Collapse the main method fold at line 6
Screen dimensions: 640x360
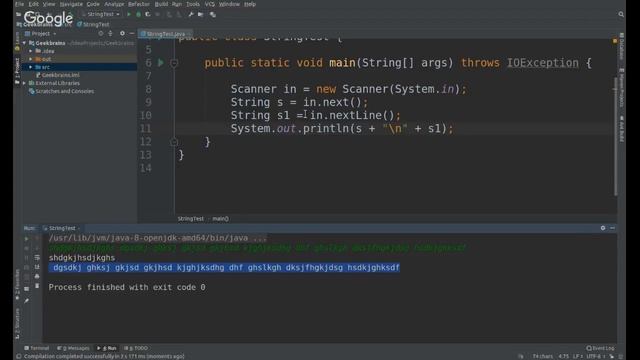click(174, 63)
